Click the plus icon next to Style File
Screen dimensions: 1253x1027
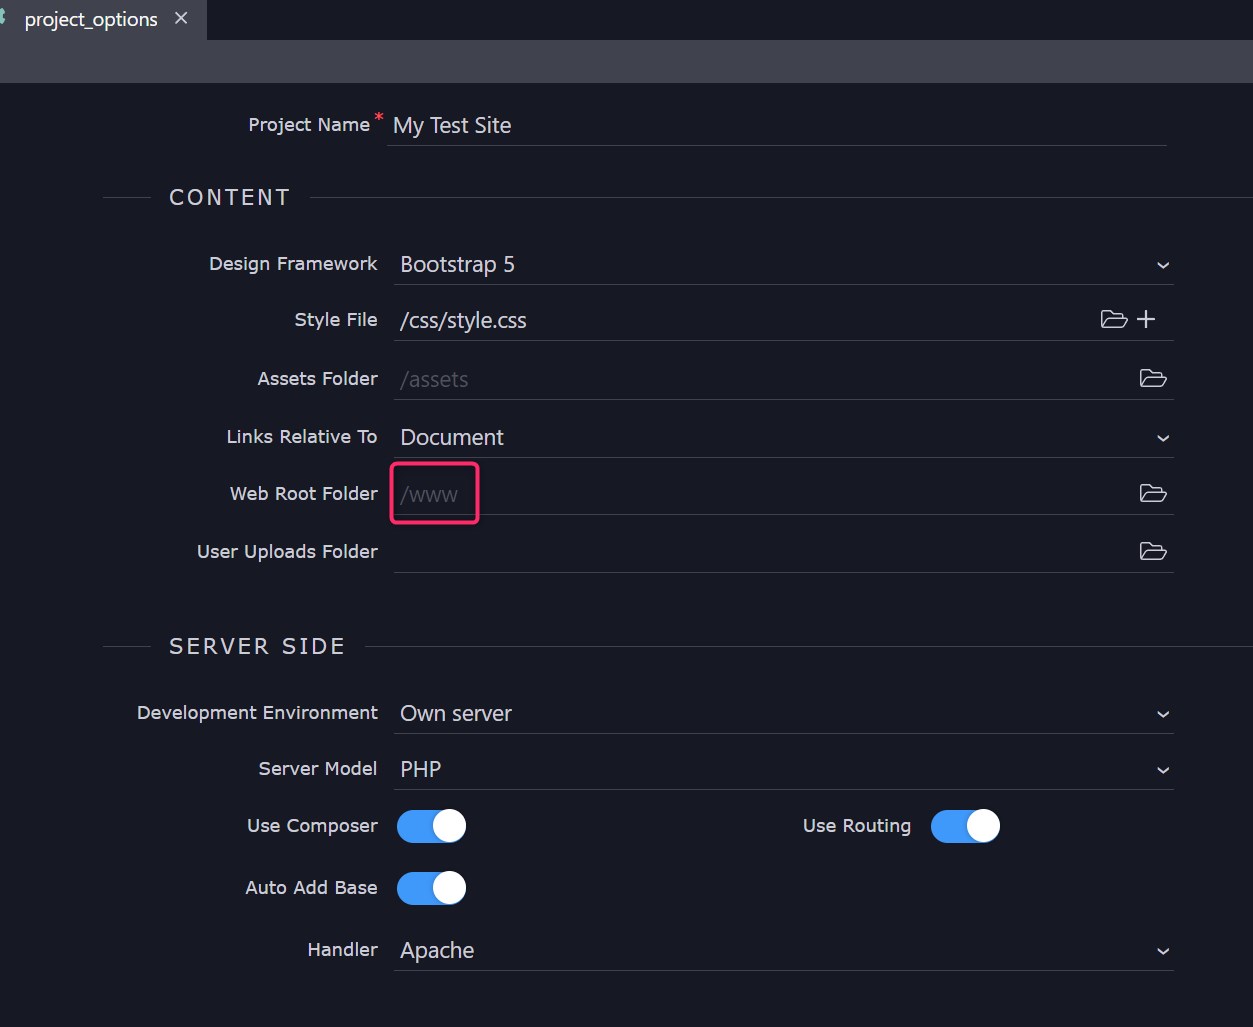click(1146, 319)
